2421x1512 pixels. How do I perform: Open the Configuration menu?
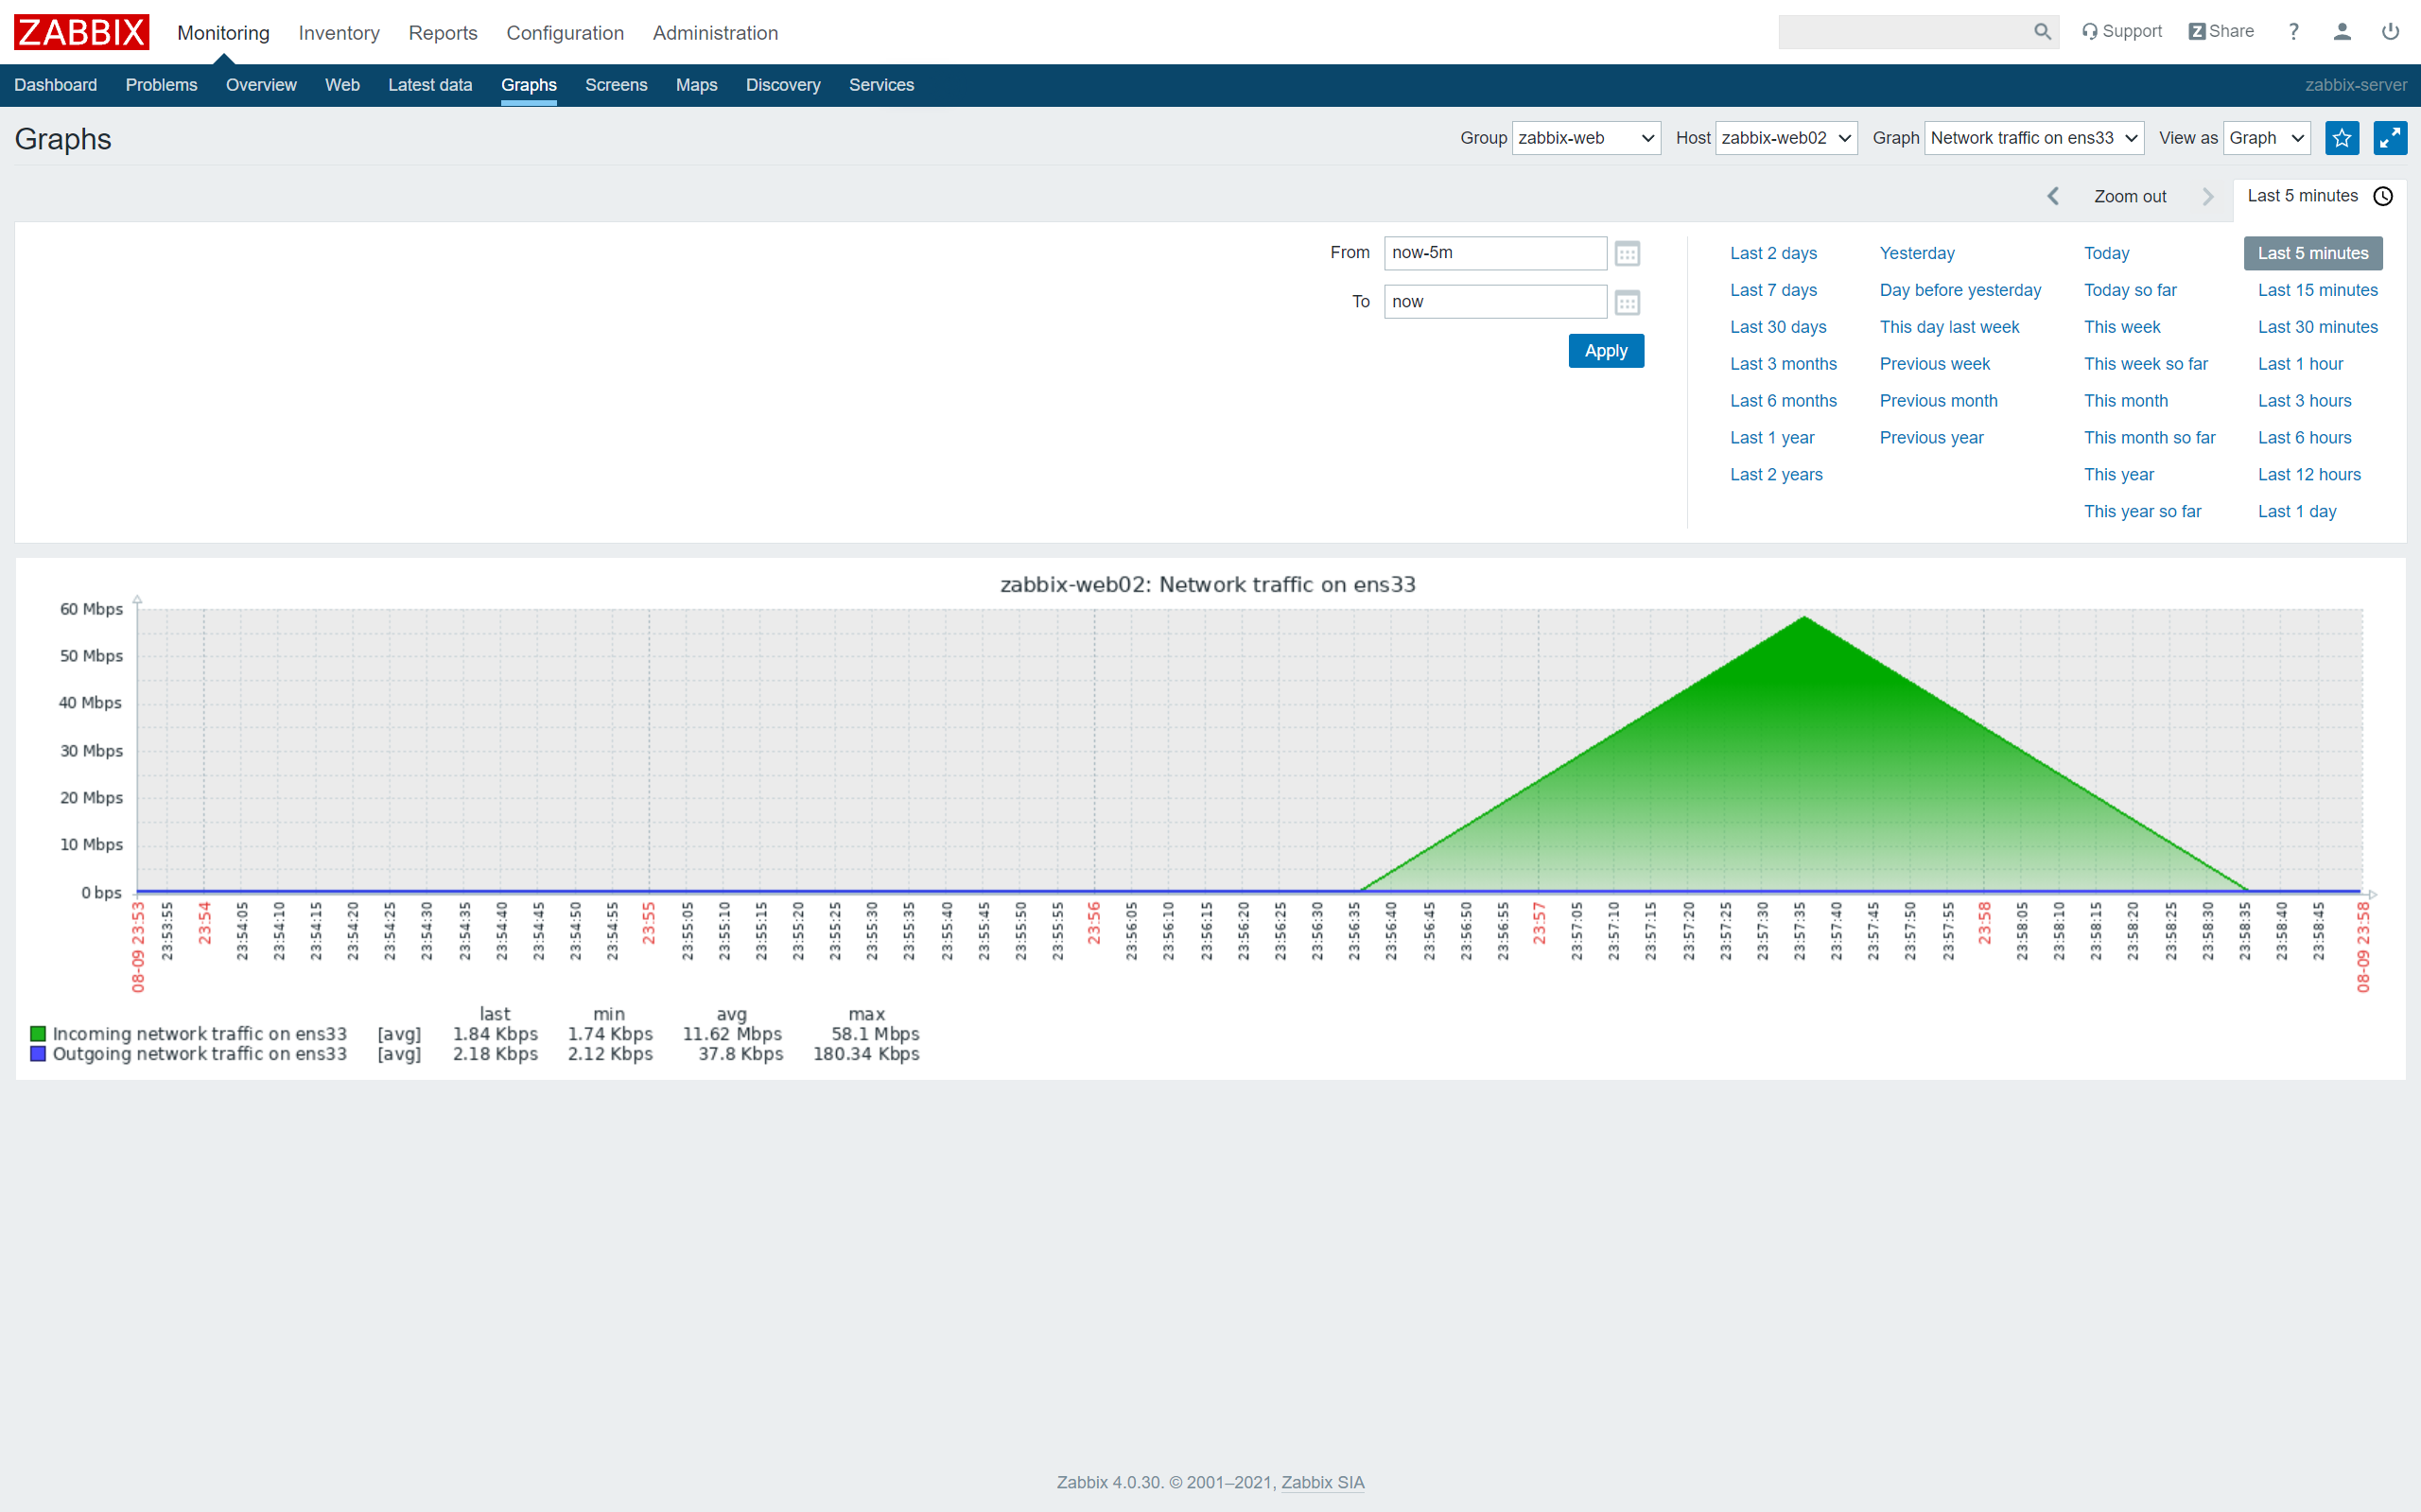(x=565, y=33)
